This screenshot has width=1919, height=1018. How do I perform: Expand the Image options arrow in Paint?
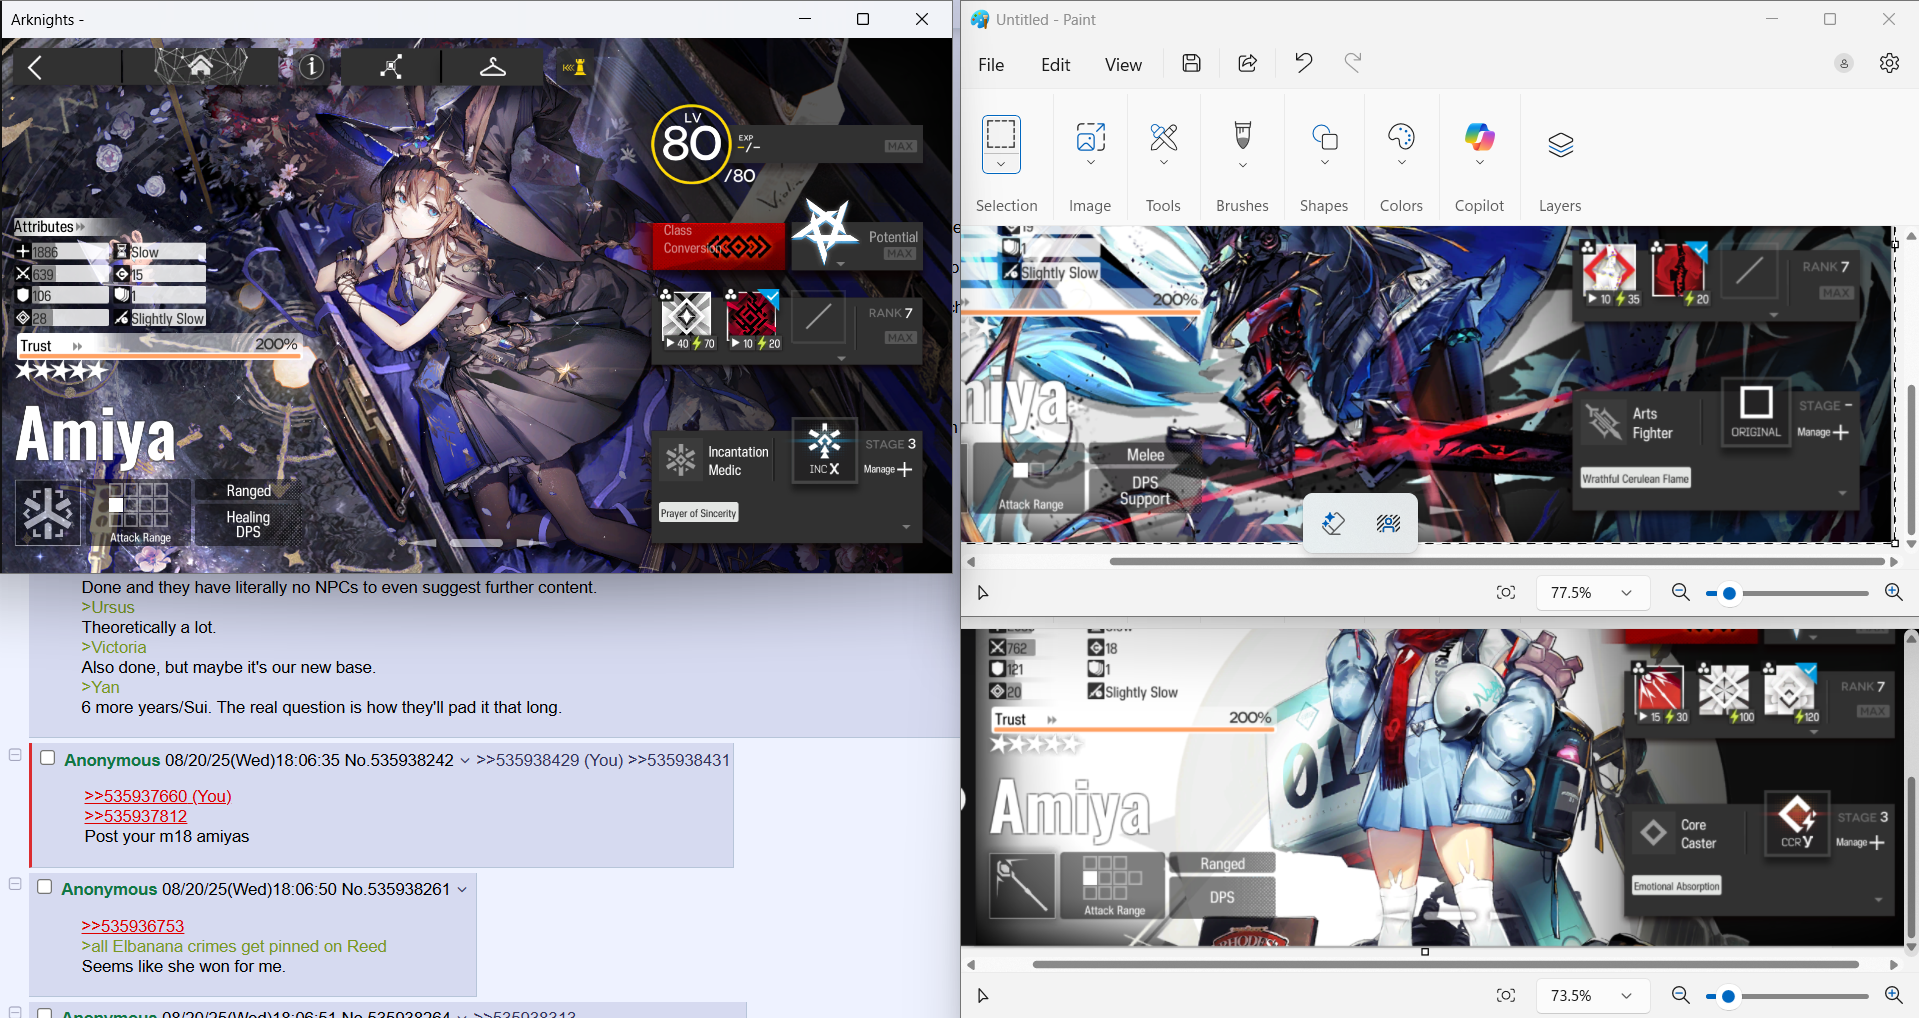[1090, 163]
